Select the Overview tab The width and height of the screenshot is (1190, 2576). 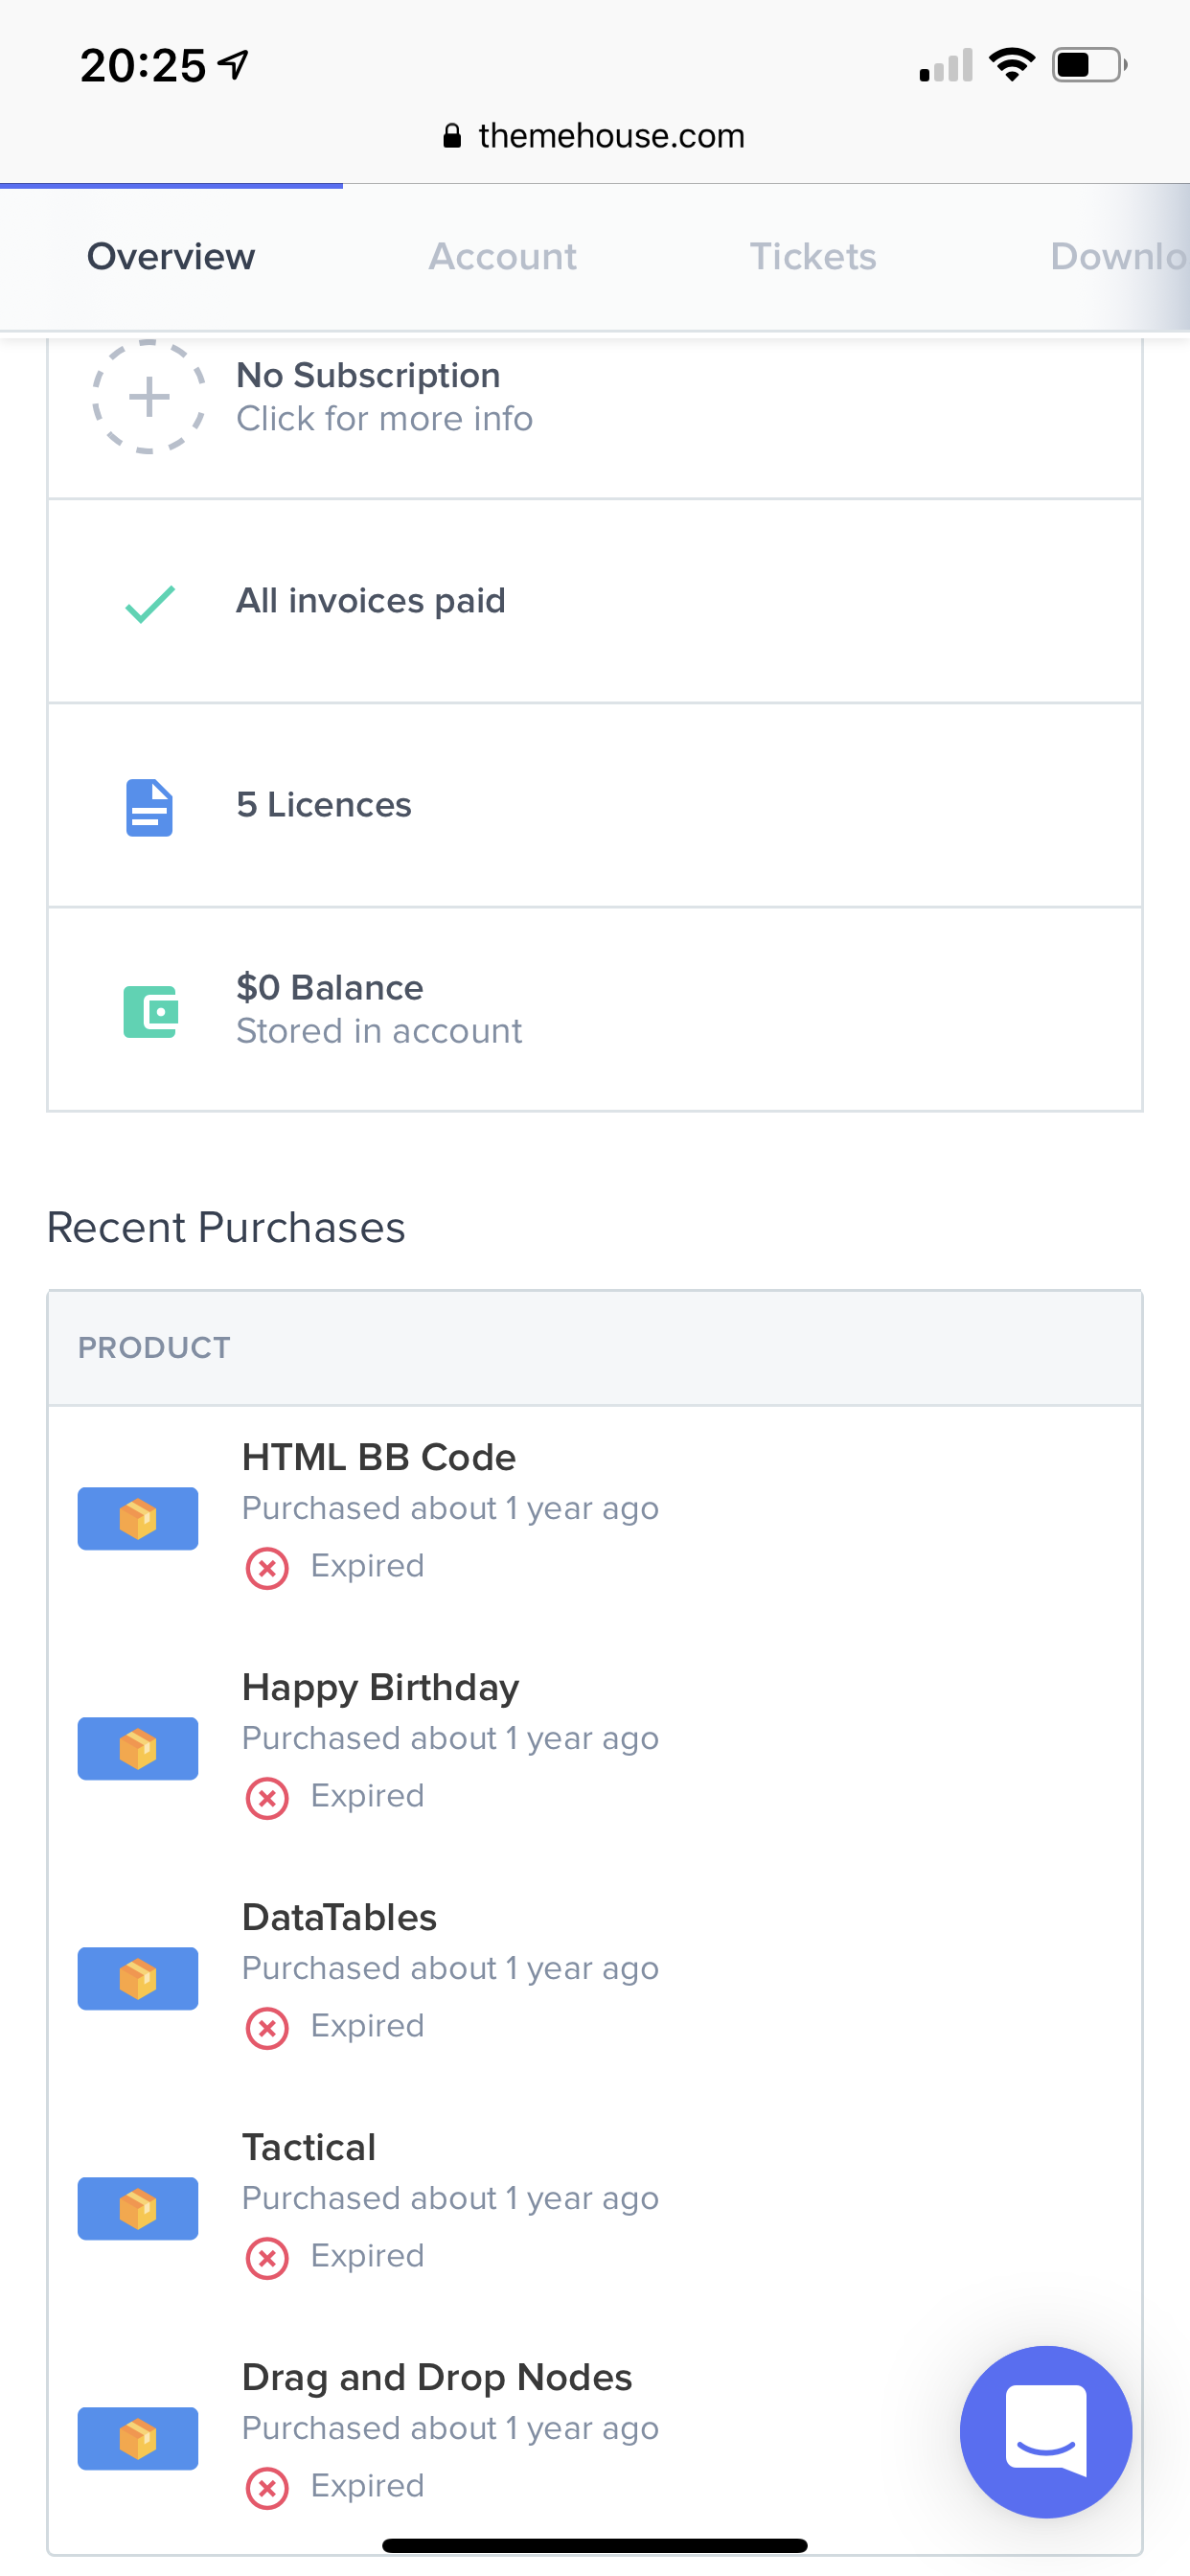(x=171, y=257)
